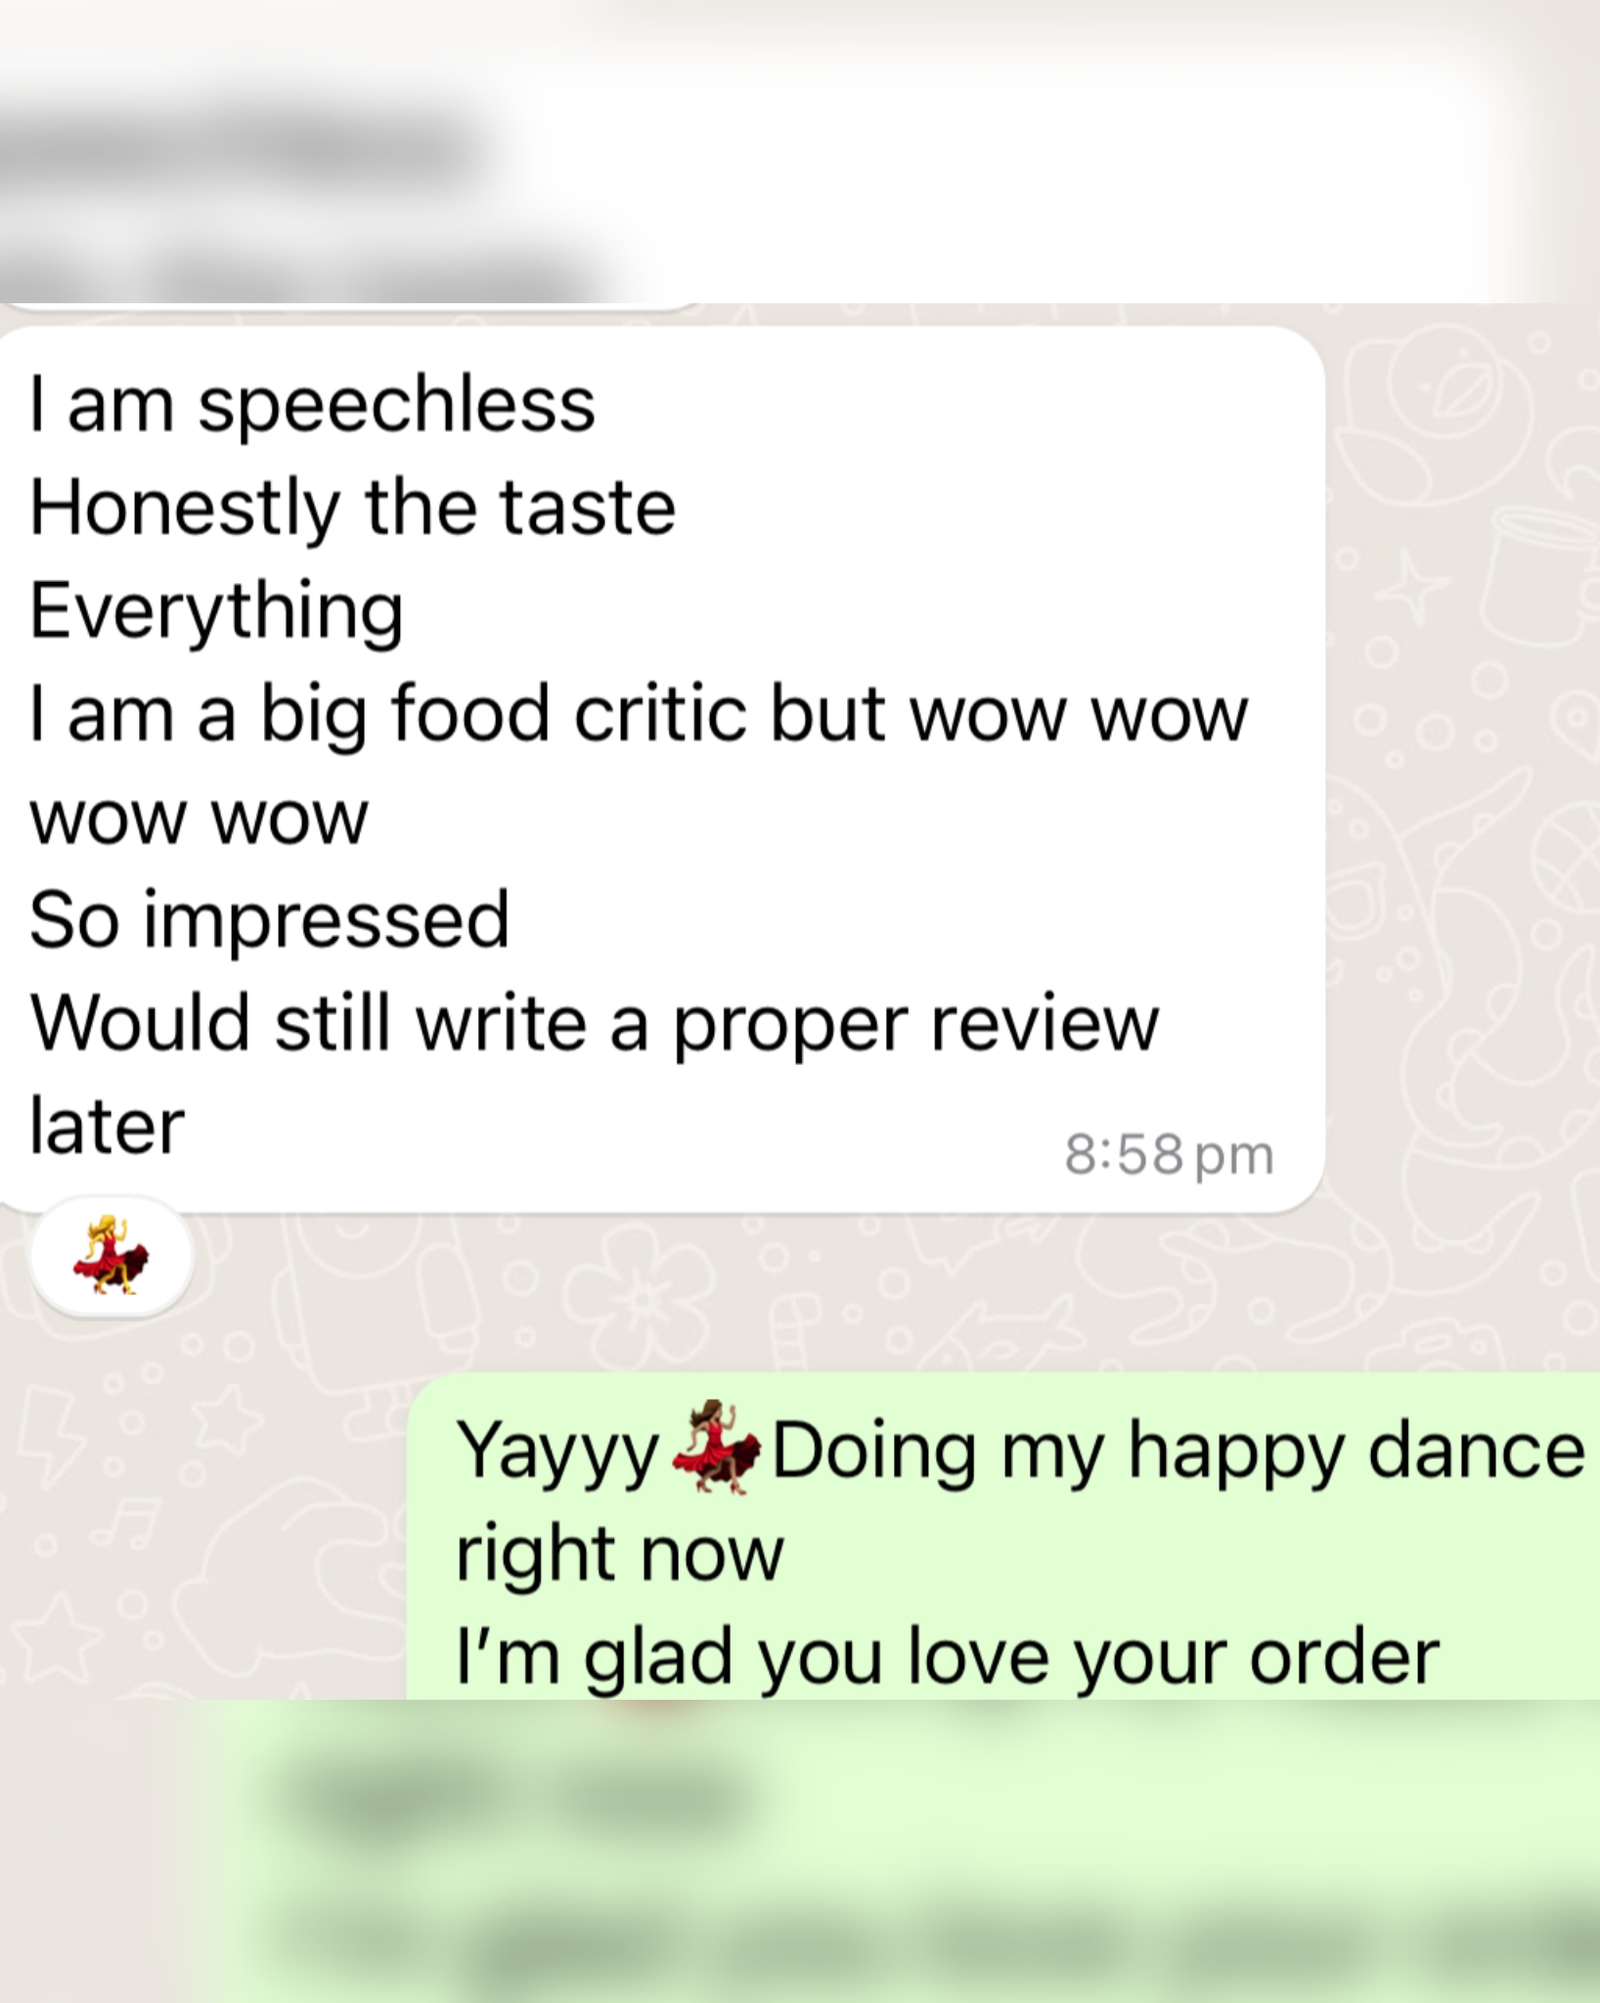Tap 'Would still write a proper review' text
Viewport: 1600px width, 2003px height.
594,1024
